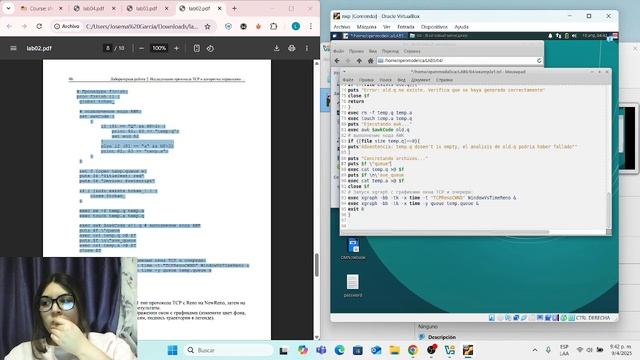Viewport: 640px width, 360px height.
Task: Click the Chrome address bar
Action: point(142,26)
